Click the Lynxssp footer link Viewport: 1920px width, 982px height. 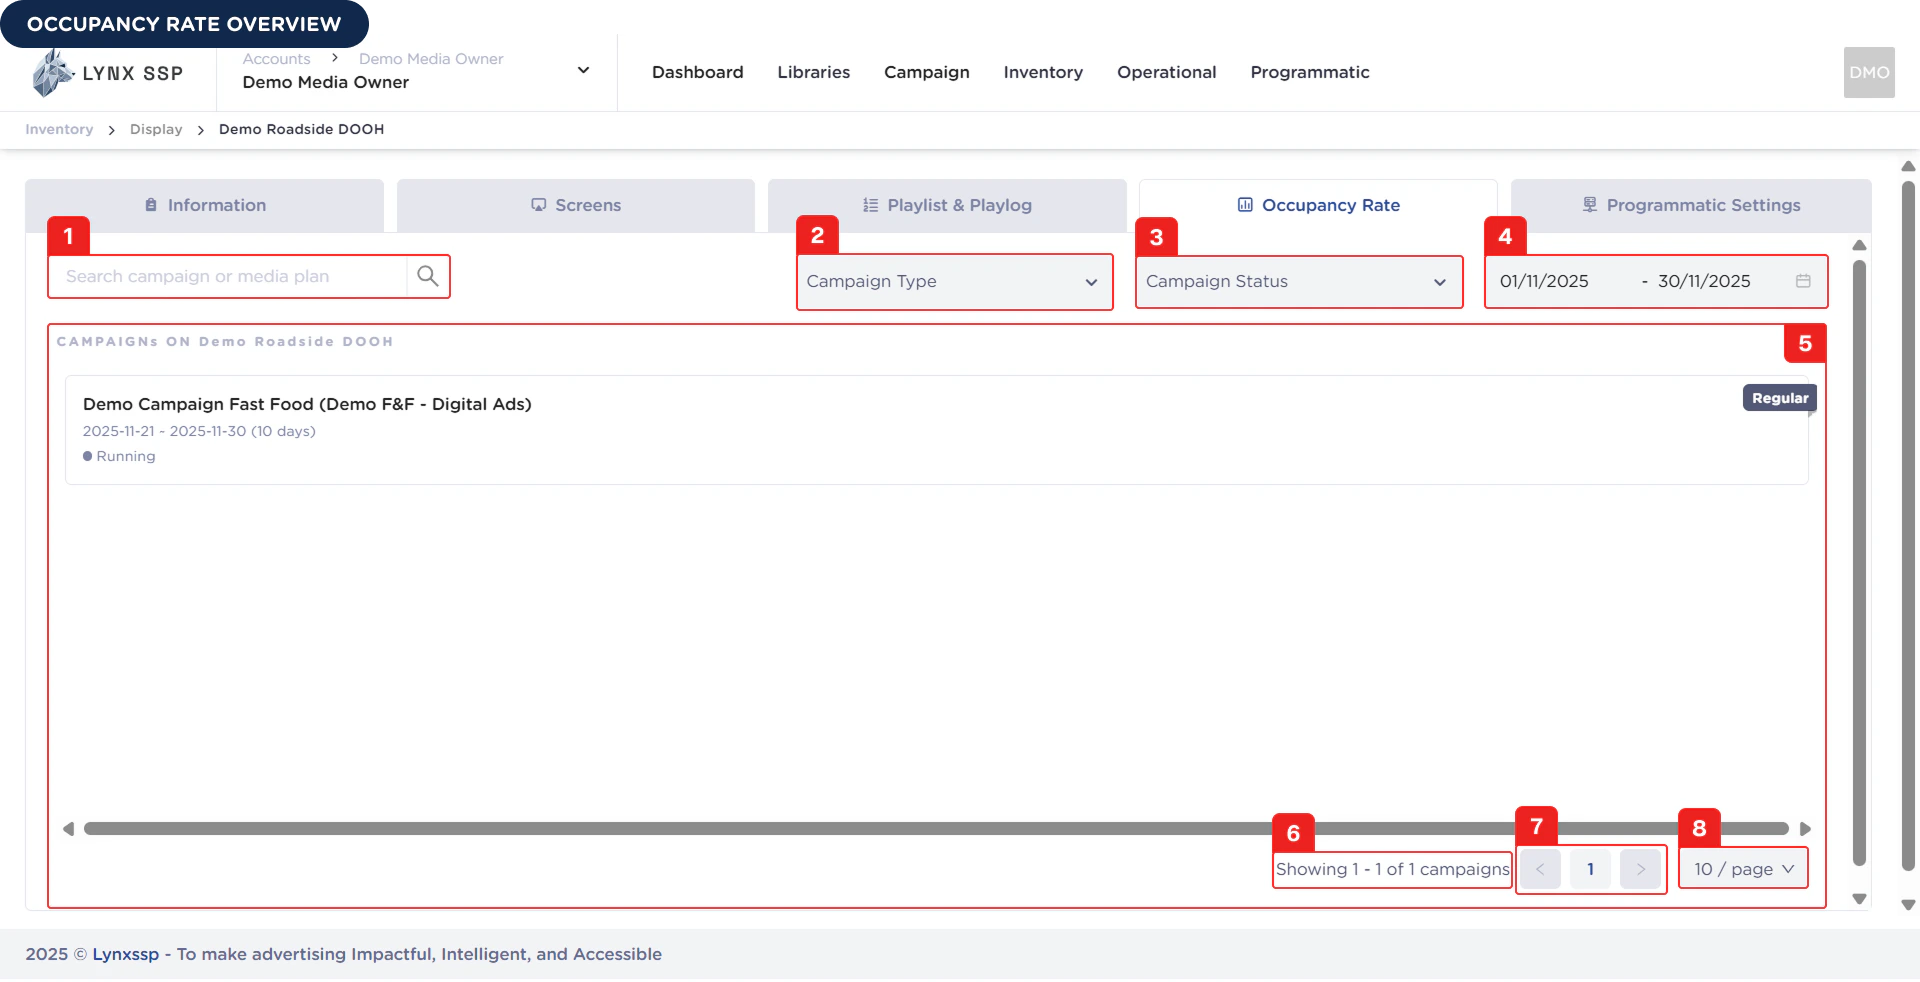click(126, 954)
